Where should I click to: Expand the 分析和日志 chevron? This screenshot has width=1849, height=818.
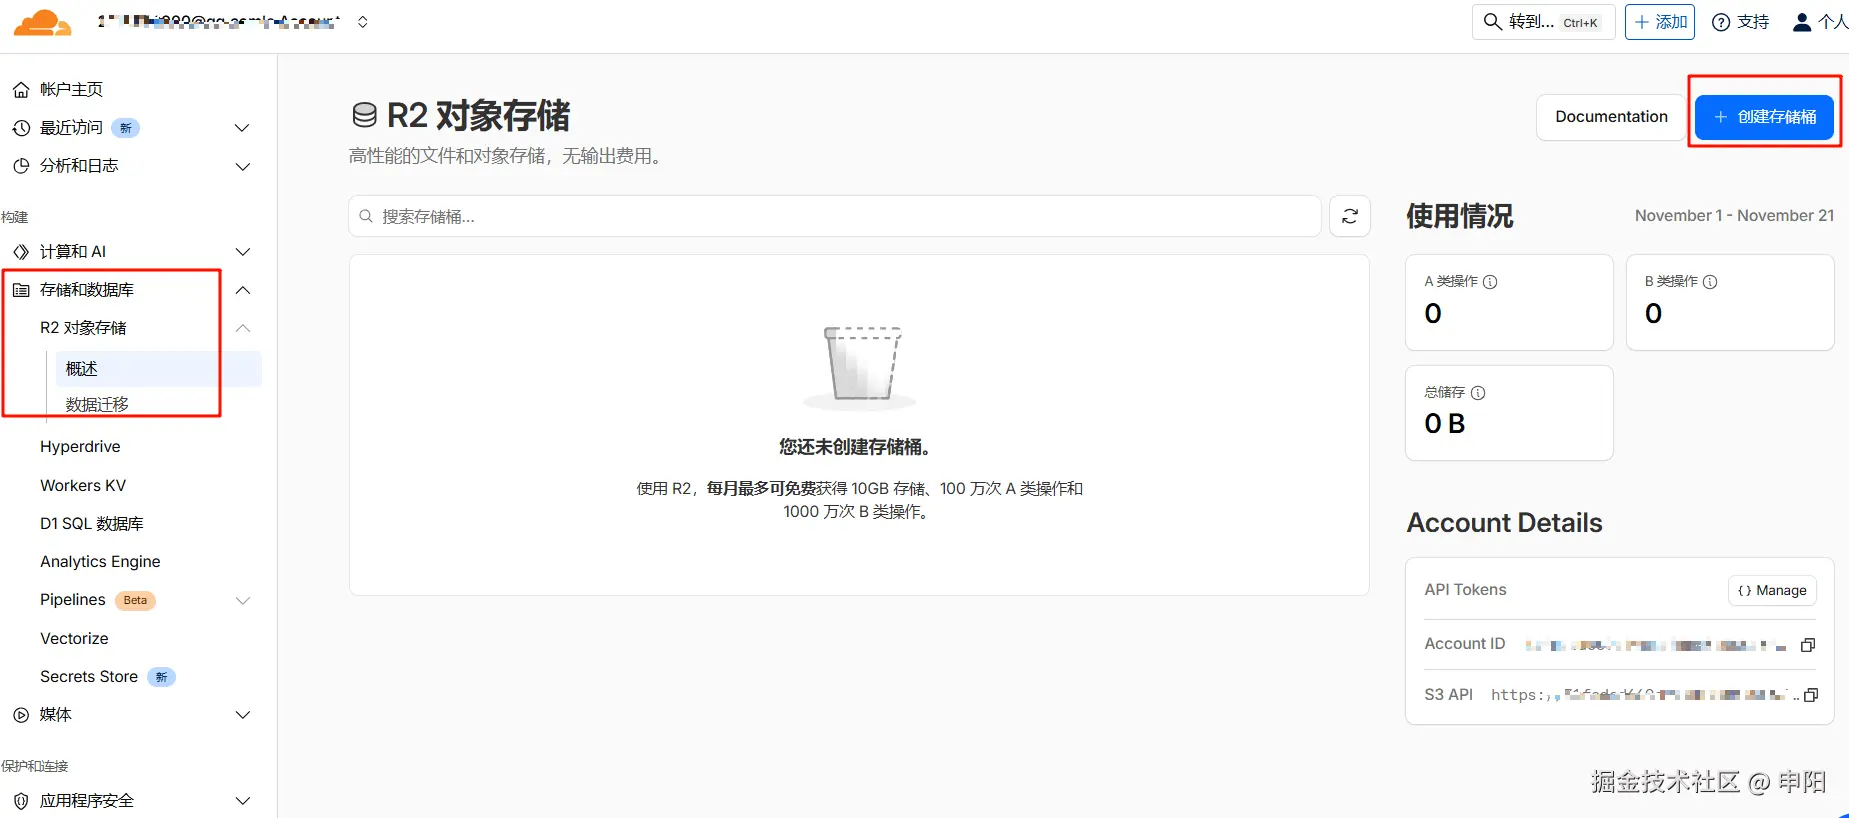pos(242,166)
